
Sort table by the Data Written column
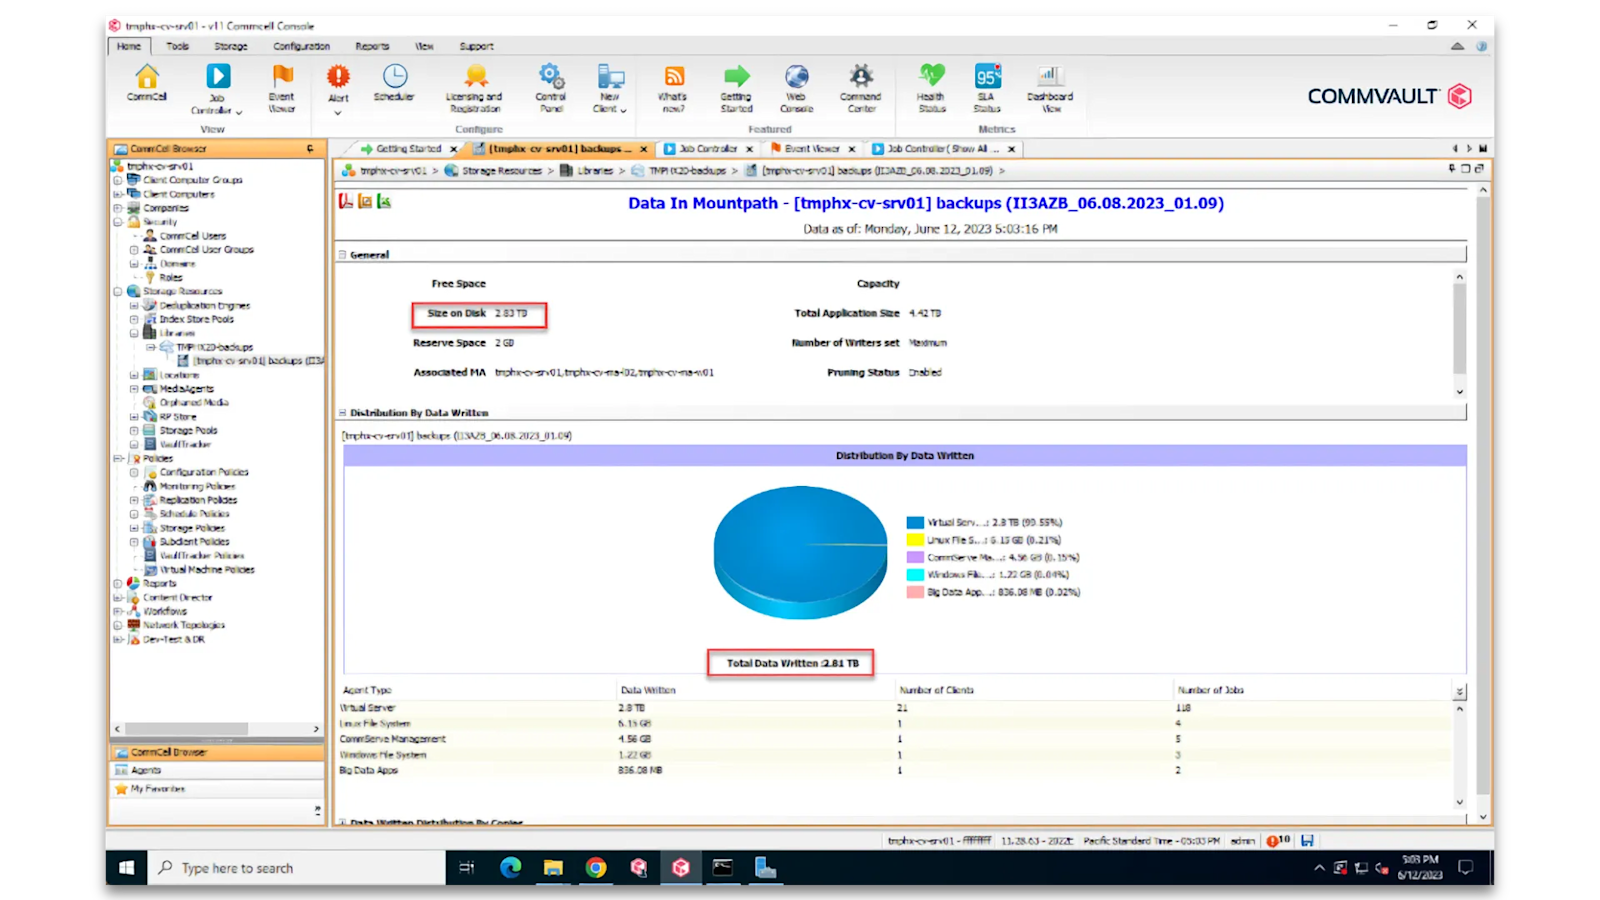[x=648, y=690]
